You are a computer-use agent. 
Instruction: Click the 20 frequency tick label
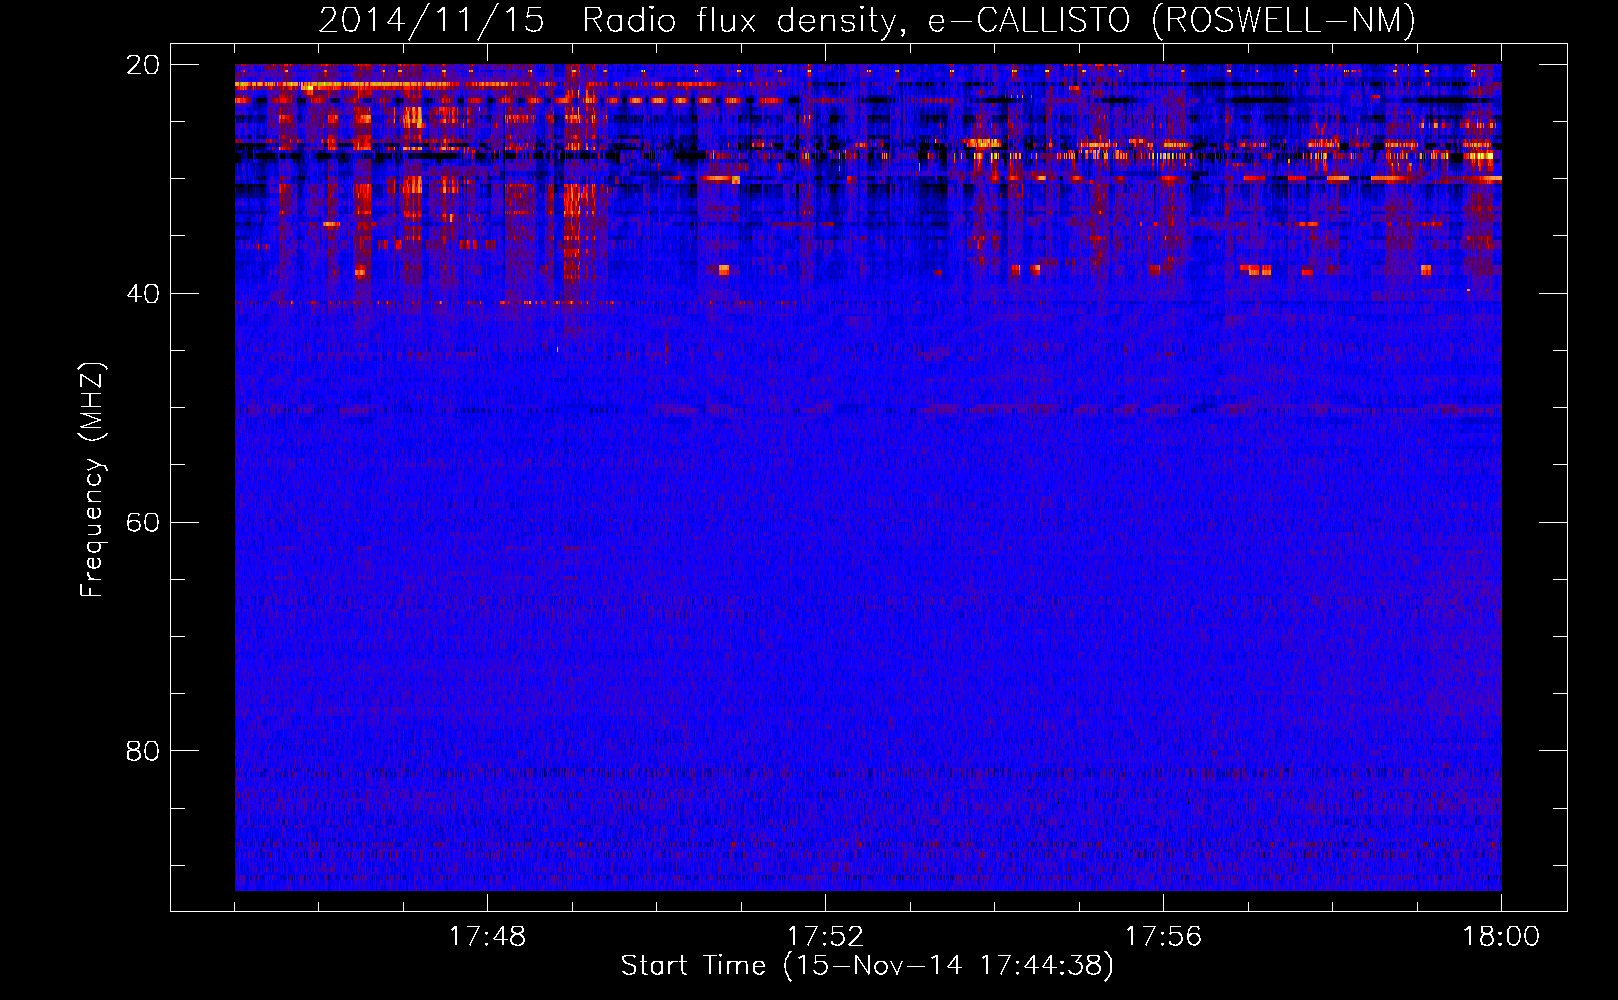click(143, 65)
